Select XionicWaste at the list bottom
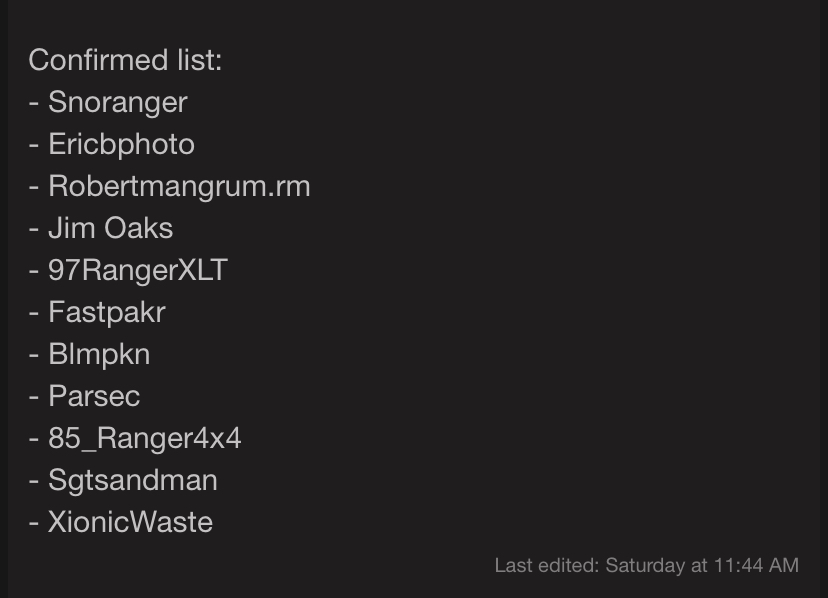 tap(131, 522)
